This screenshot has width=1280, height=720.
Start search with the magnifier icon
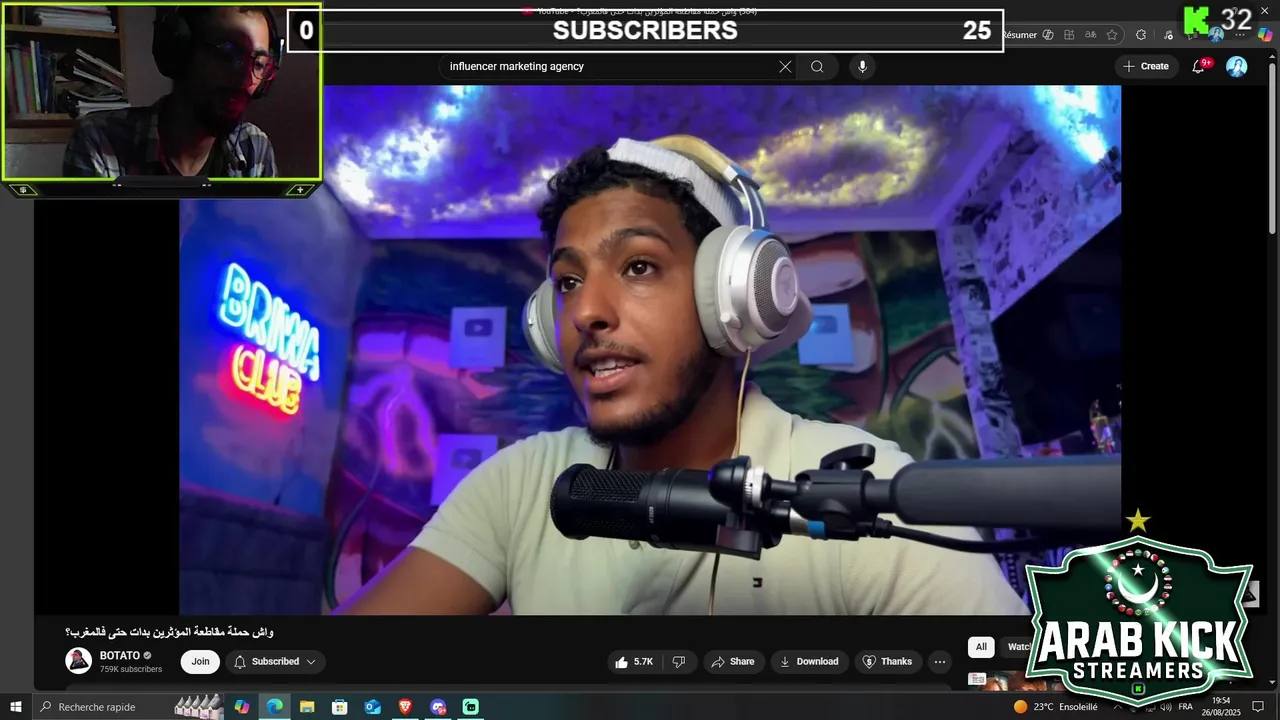817,67
